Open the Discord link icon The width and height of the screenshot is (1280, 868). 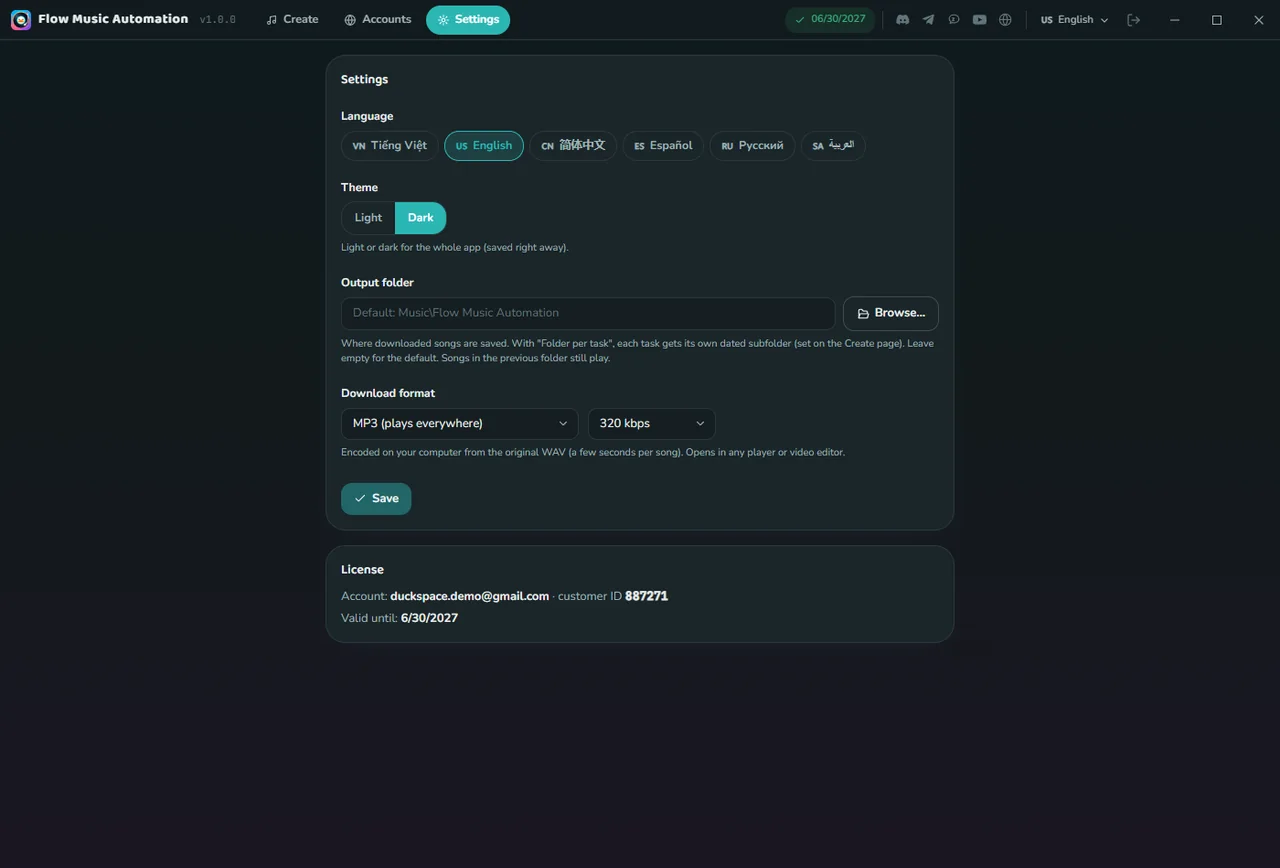pos(903,20)
